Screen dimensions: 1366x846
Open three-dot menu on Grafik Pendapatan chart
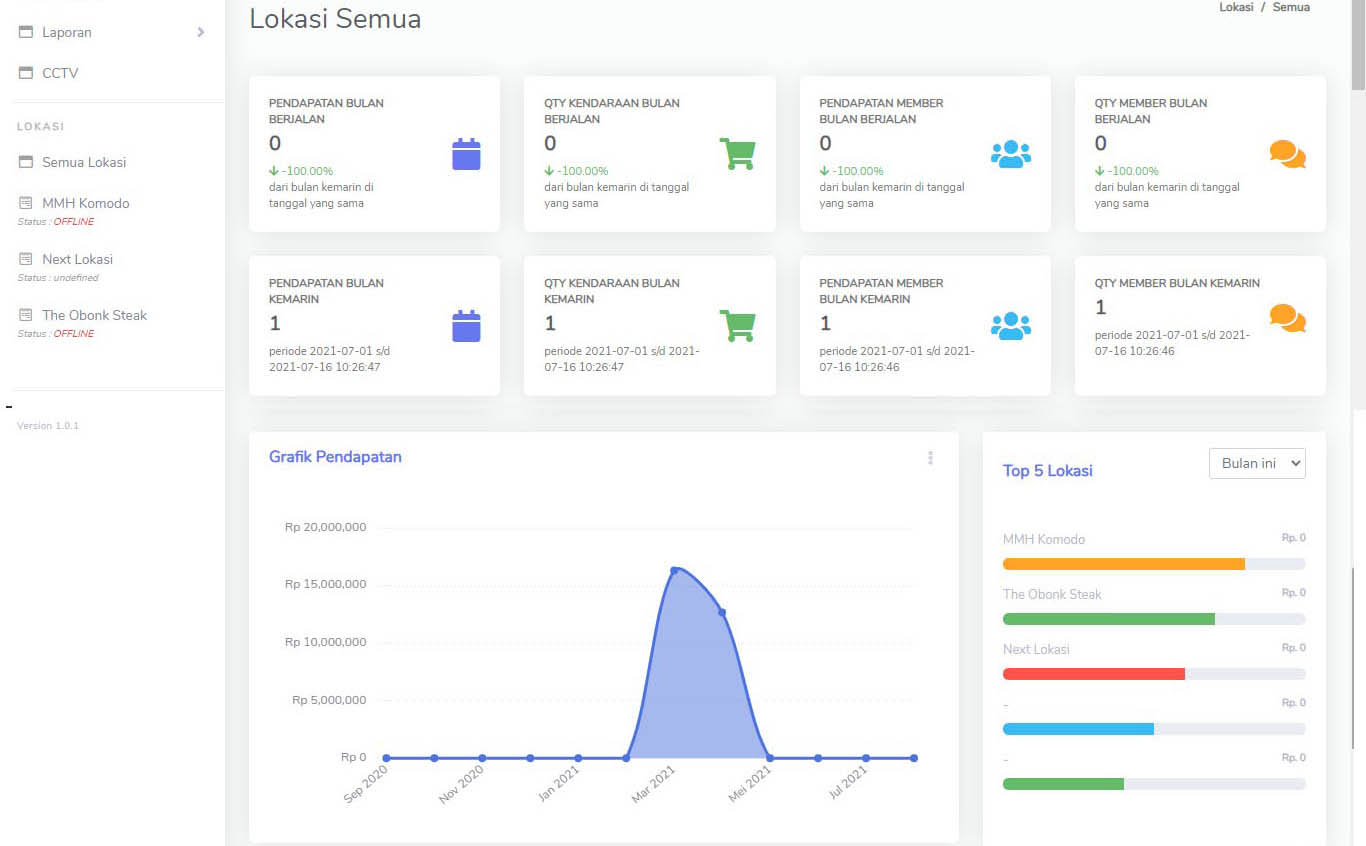tap(930, 458)
